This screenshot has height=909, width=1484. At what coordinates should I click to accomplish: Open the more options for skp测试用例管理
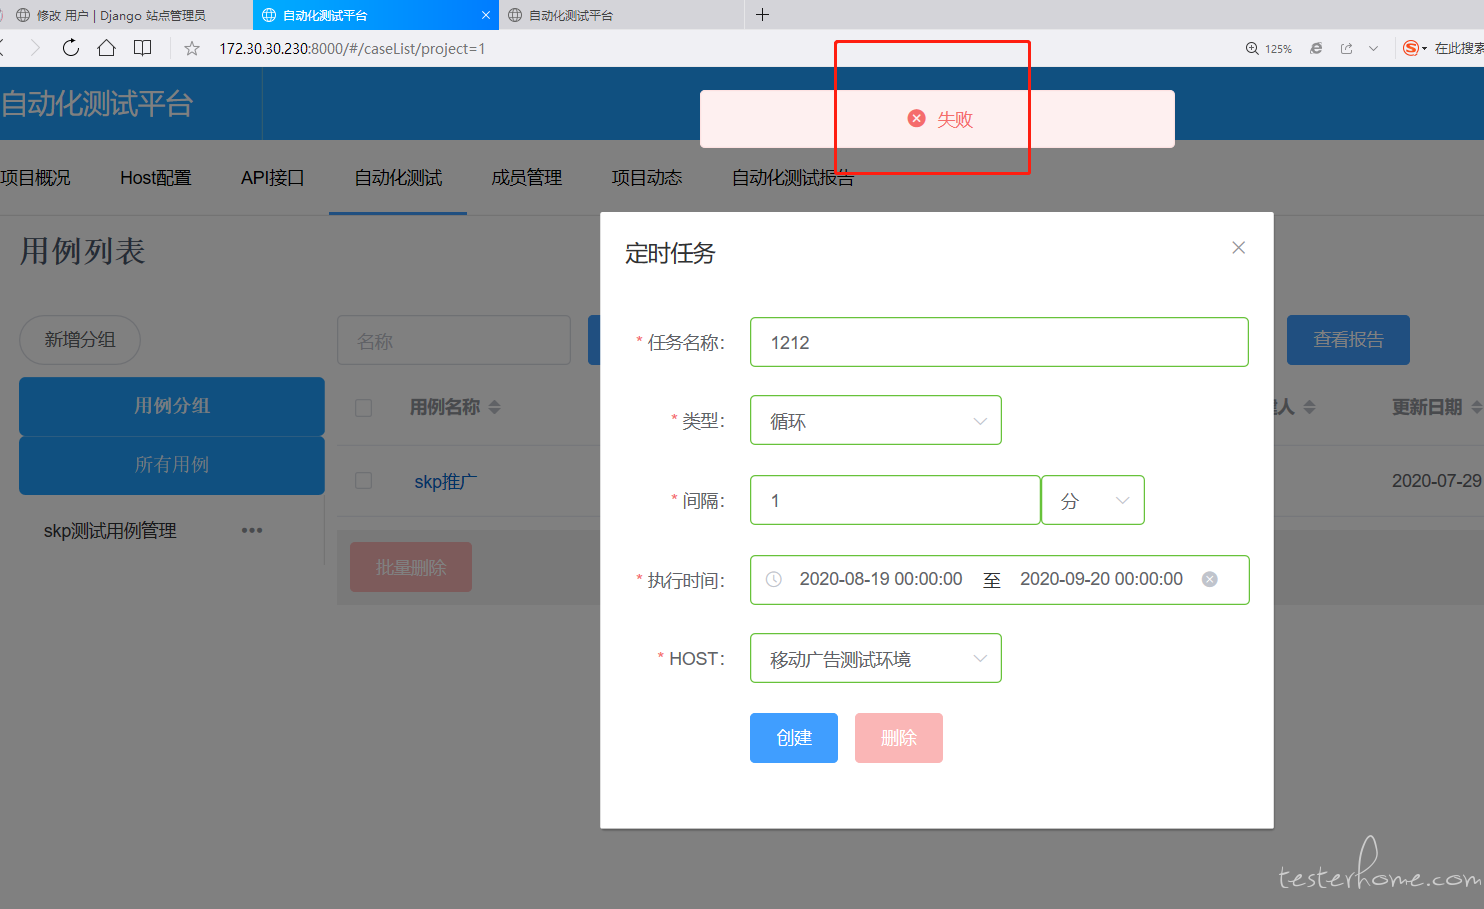(252, 530)
